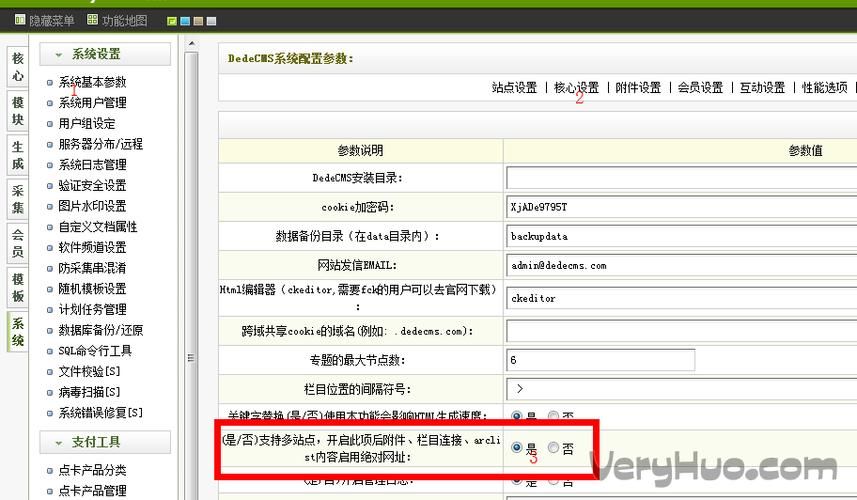Click the 栏目位置的间隔符号 field
The image size is (857, 500).
[x=682, y=389]
